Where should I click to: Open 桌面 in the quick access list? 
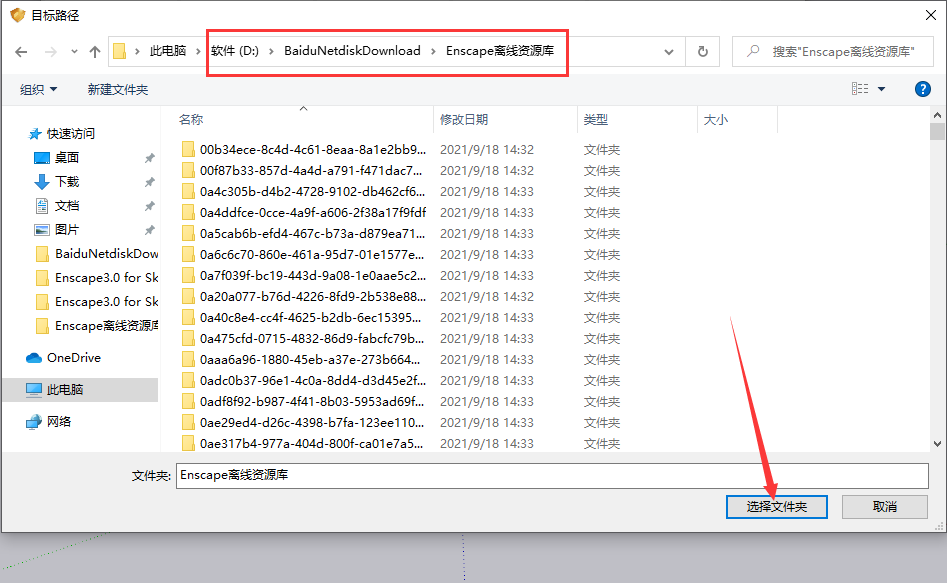(66, 158)
